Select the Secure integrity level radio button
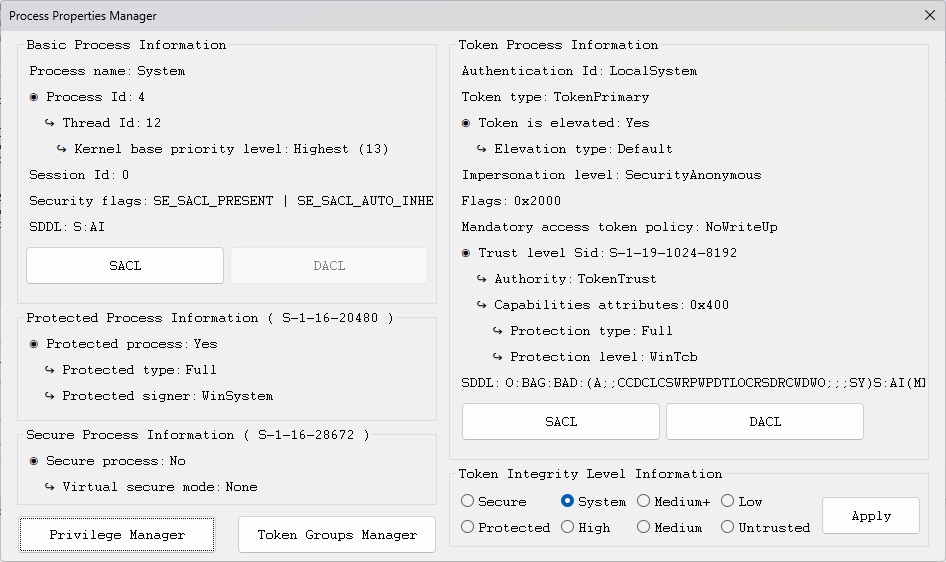This screenshot has width=946, height=562. pyautogui.click(x=468, y=501)
